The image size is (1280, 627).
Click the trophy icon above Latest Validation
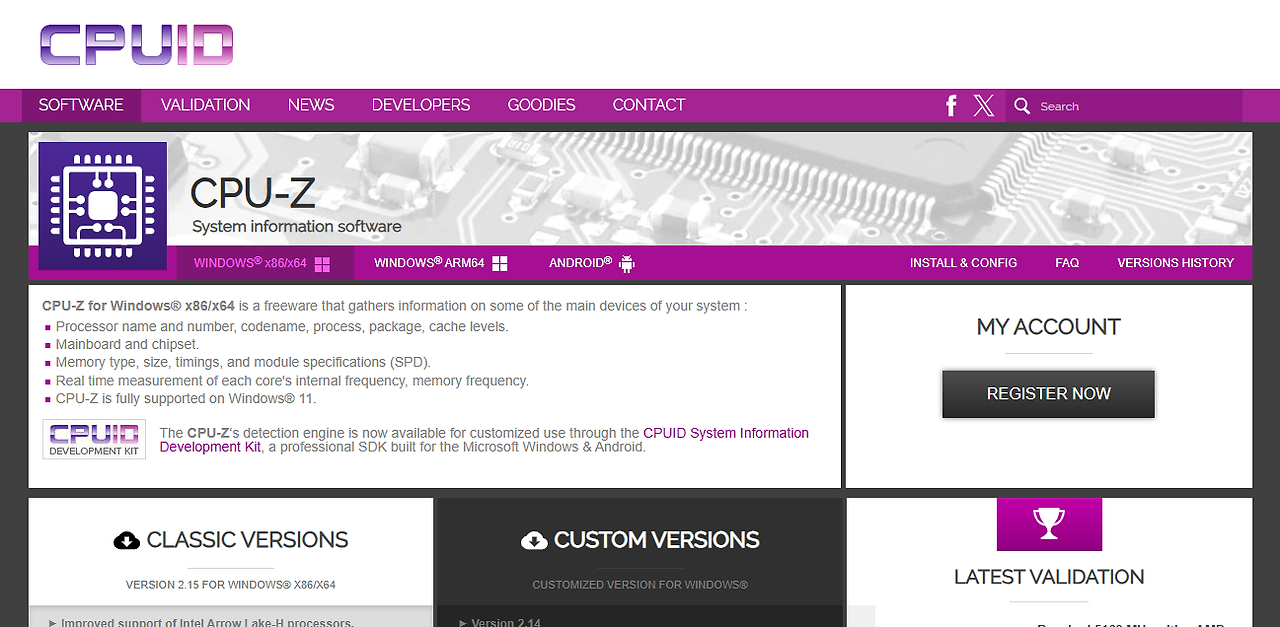pos(1049,524)
